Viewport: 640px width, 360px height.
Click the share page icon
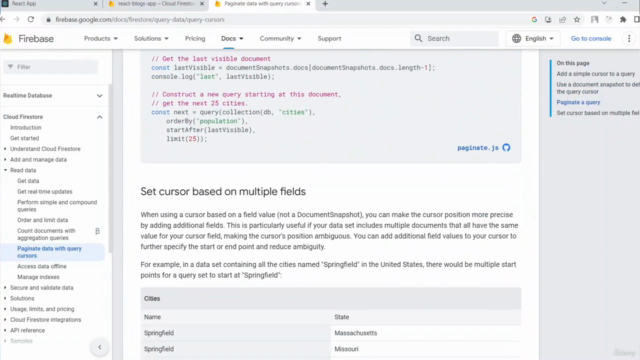pyautogui.click(x=562, y=20)
